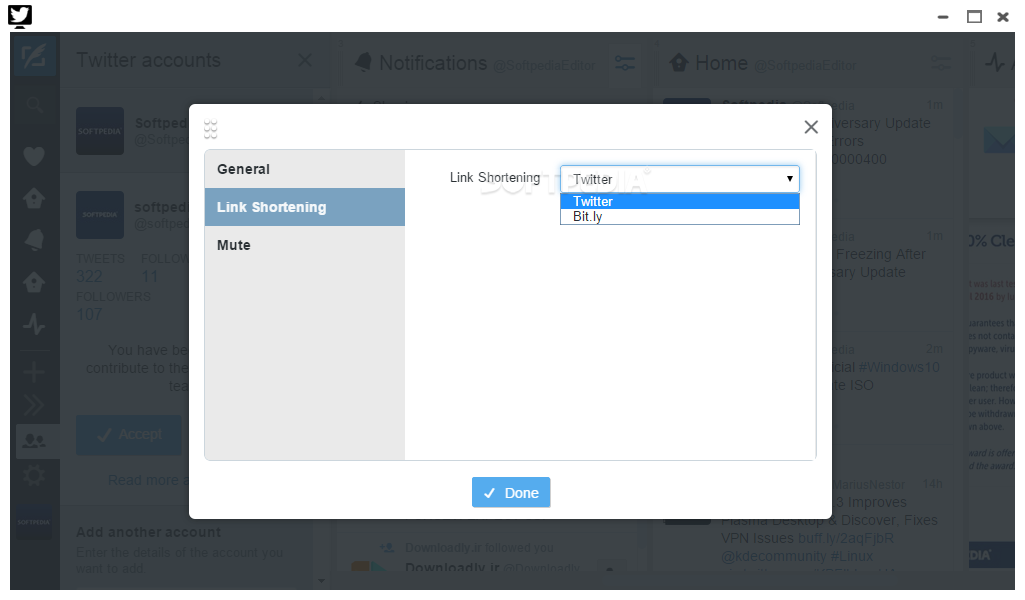Maximize the TweetDeck window
1025x600 pixels.
(974, 17)
